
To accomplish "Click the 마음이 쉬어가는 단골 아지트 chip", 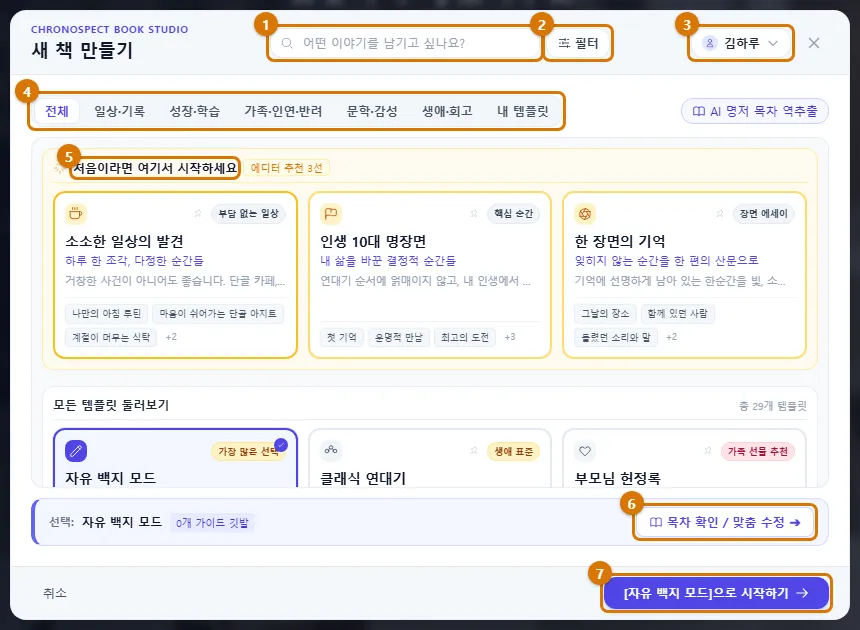I will click(218, 314).
